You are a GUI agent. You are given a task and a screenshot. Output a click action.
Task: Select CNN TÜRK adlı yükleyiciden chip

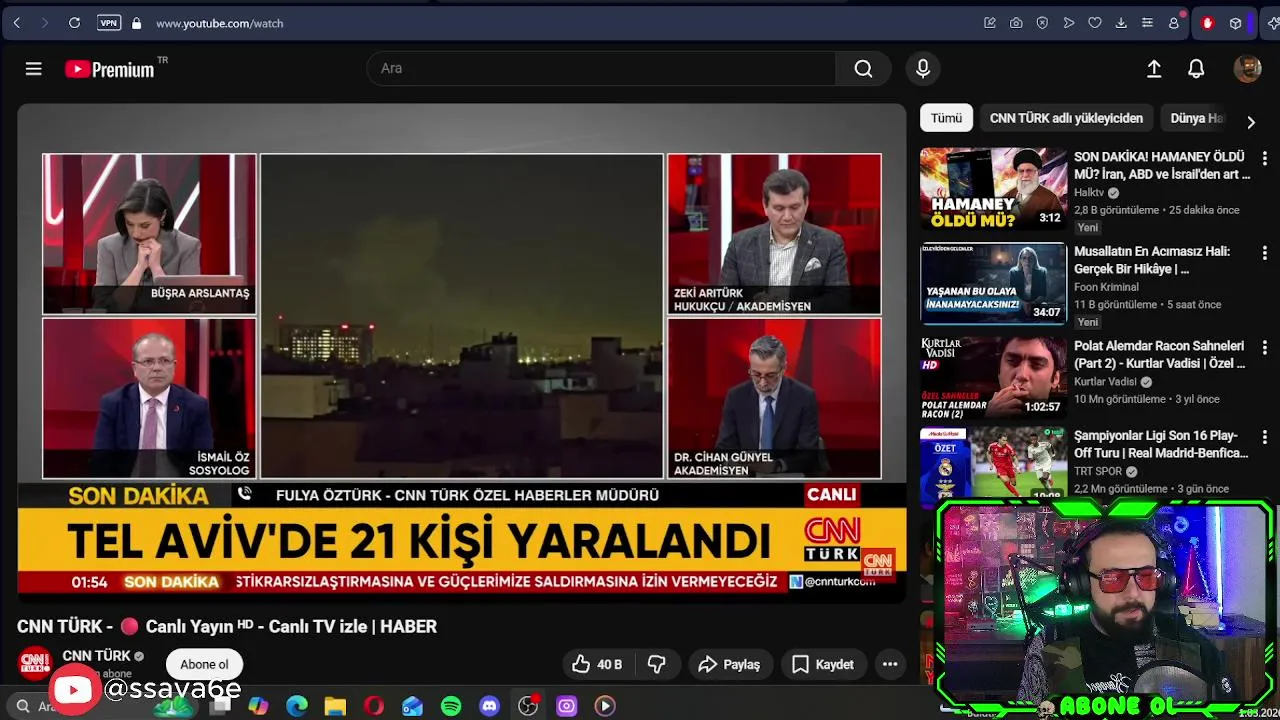coord(1066,118)
